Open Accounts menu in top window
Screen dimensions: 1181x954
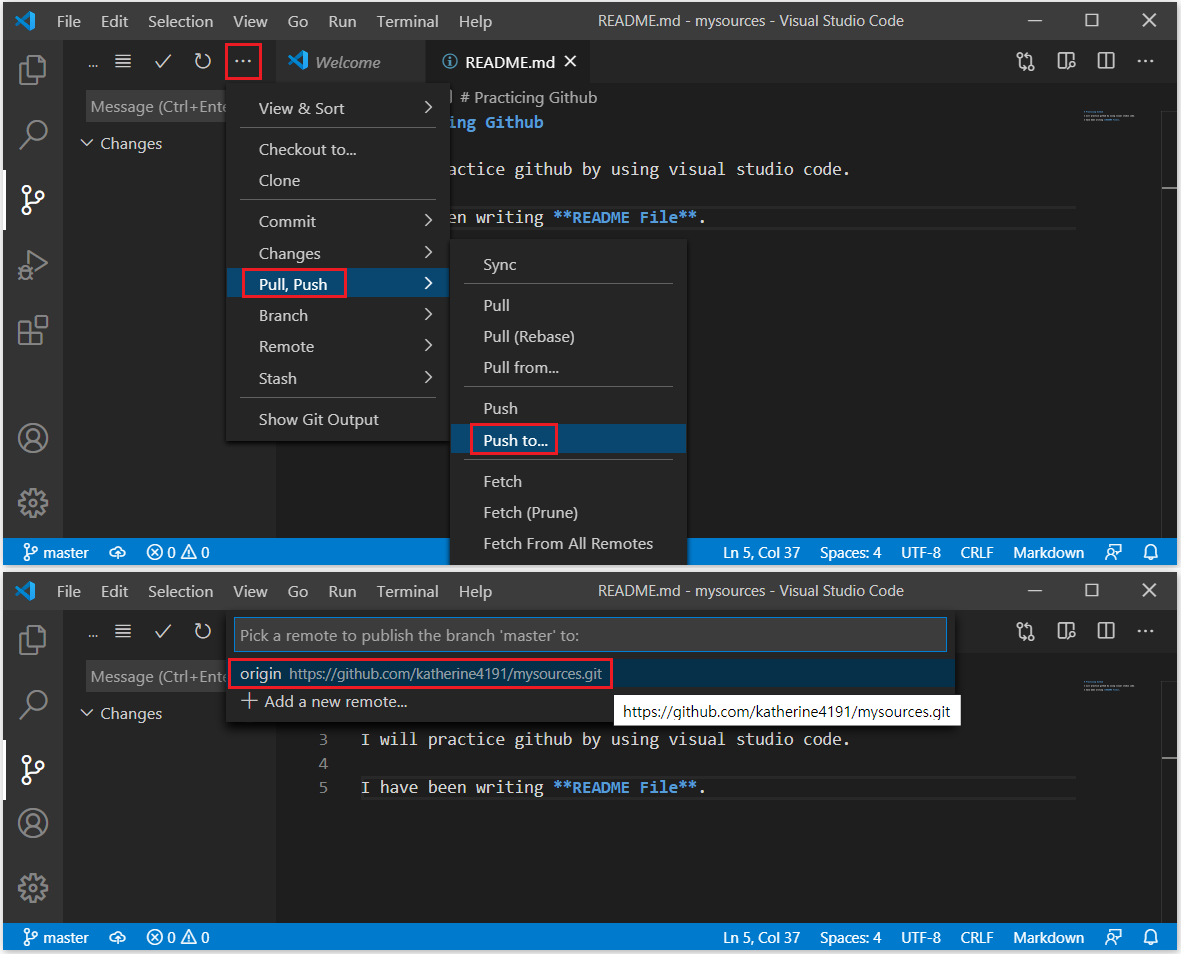tap(32, 438)
